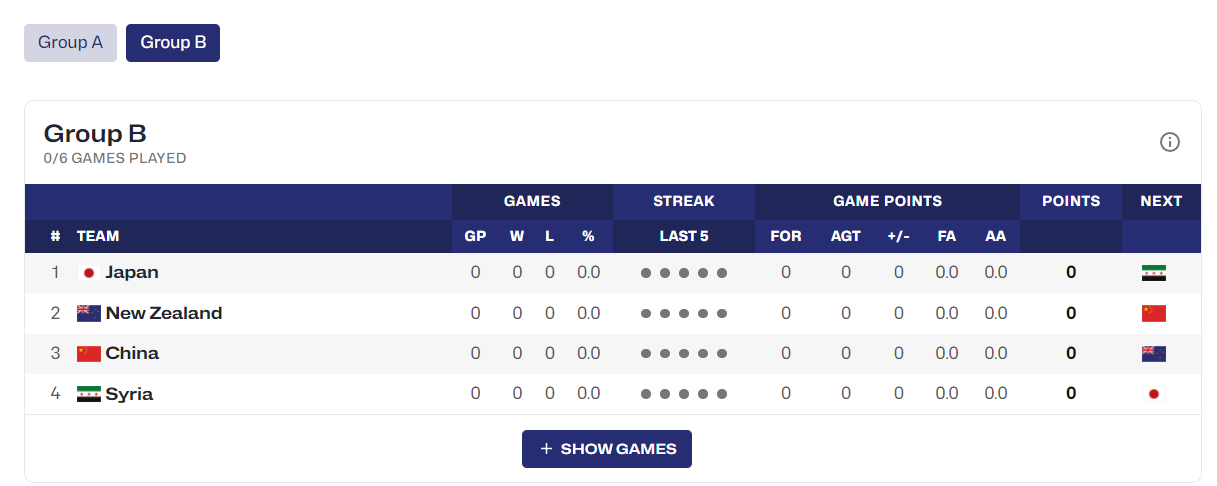
Task: Click New Zealand flag in China's Next column
Action: pos(1153,354)
